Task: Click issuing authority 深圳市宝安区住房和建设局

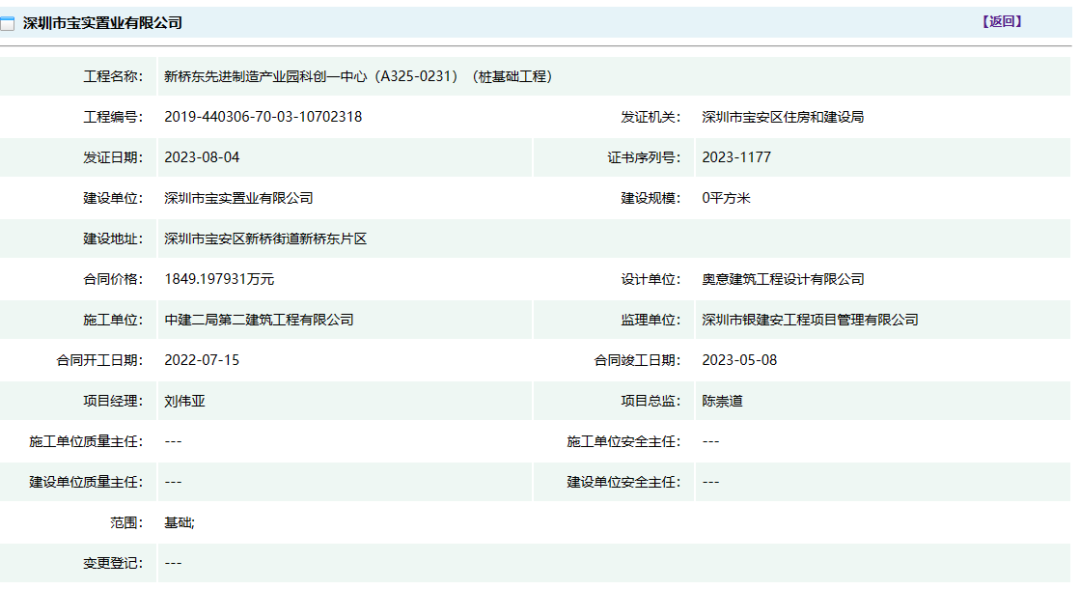Action: [782, 117]
